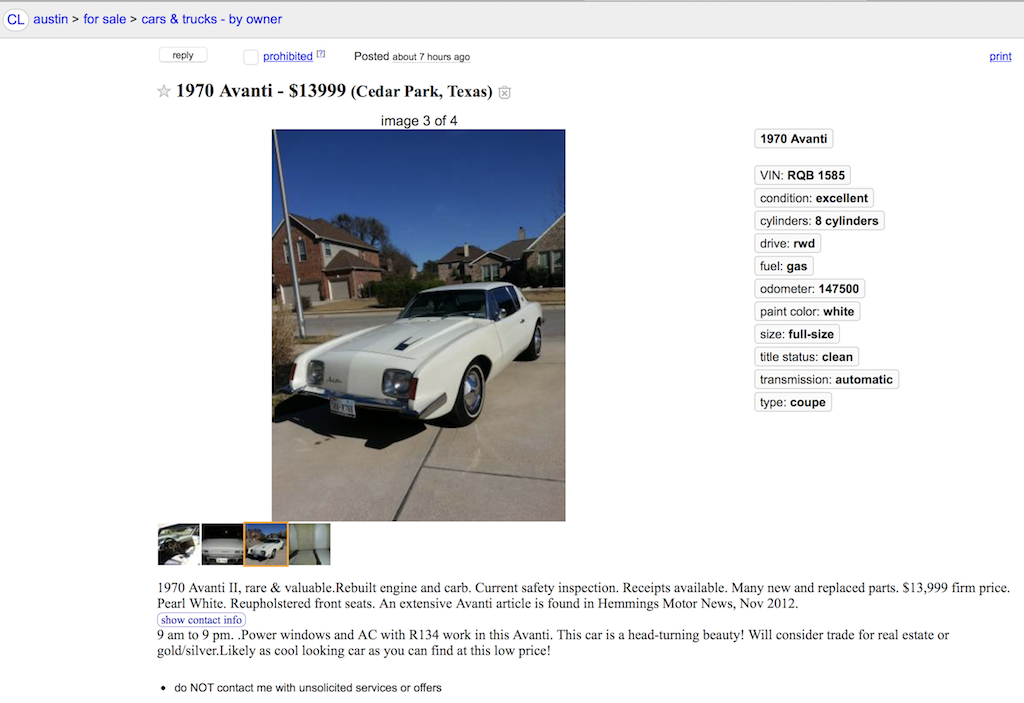Select the fourth thumbnail image
1024x703 pixels.
pyautogui.click(x=310, y=544)
